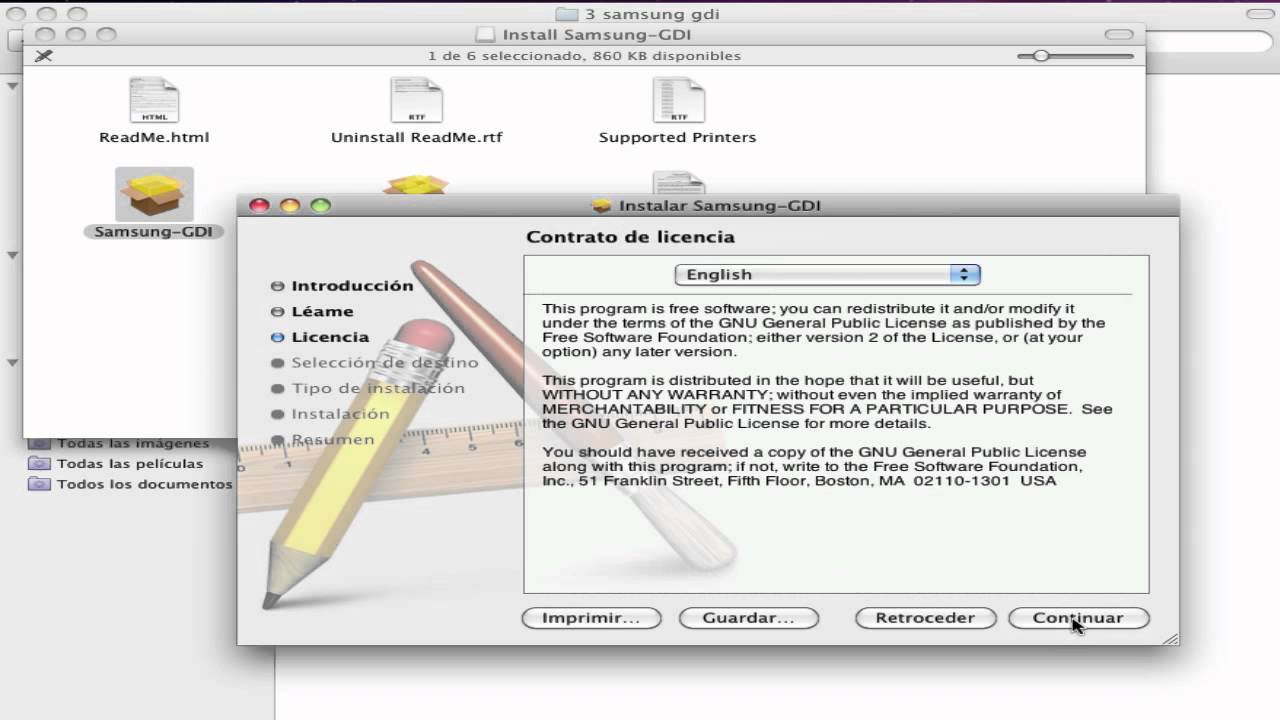
Task: Click the 3 samsung gdi window title
Action: [x=651, y=14]
